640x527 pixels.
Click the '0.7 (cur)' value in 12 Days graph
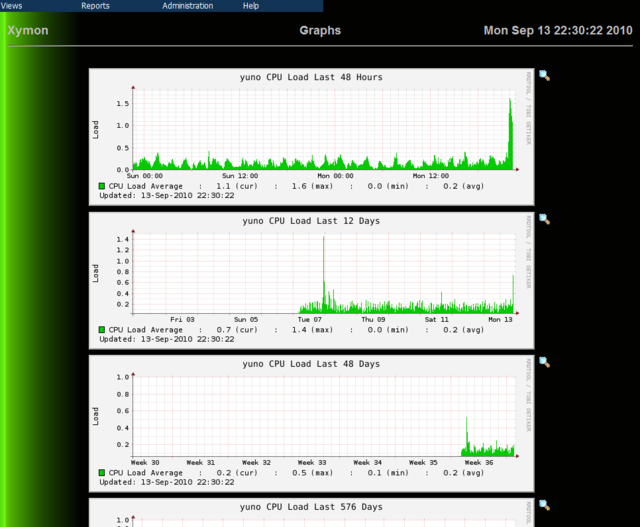tap(237, 330)
